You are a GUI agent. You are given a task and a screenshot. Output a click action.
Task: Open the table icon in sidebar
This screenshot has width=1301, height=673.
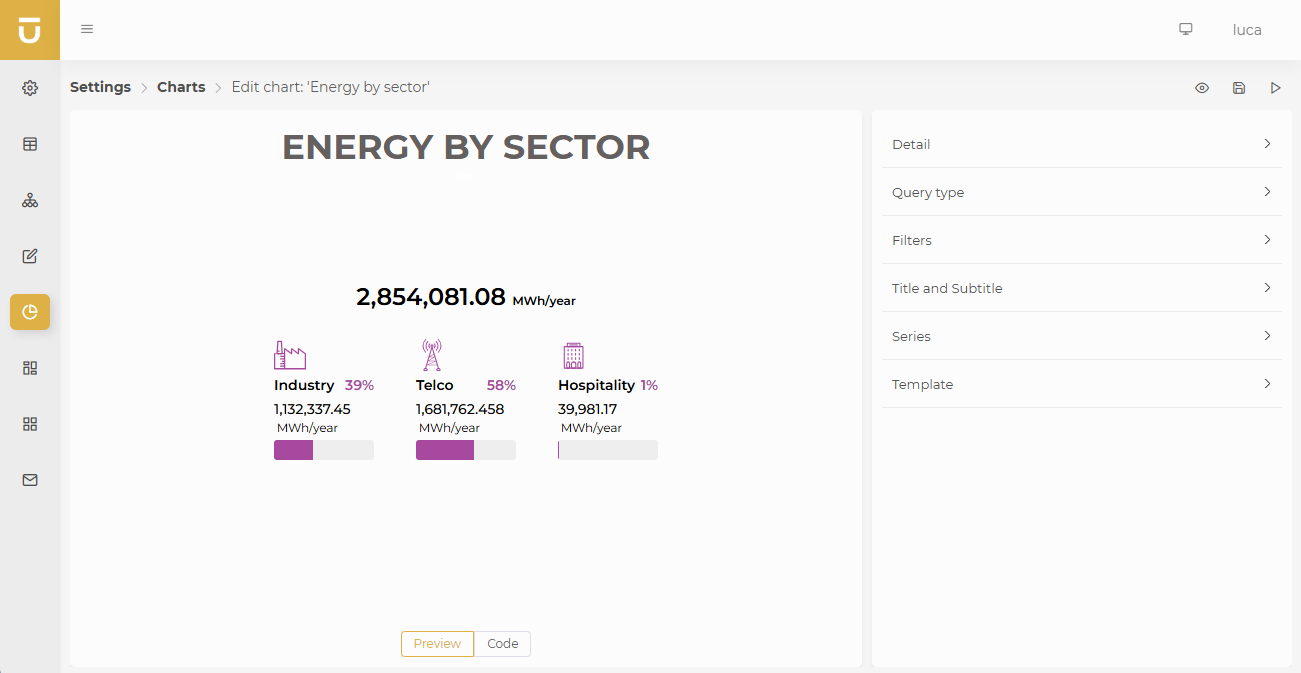pos(30,144)
